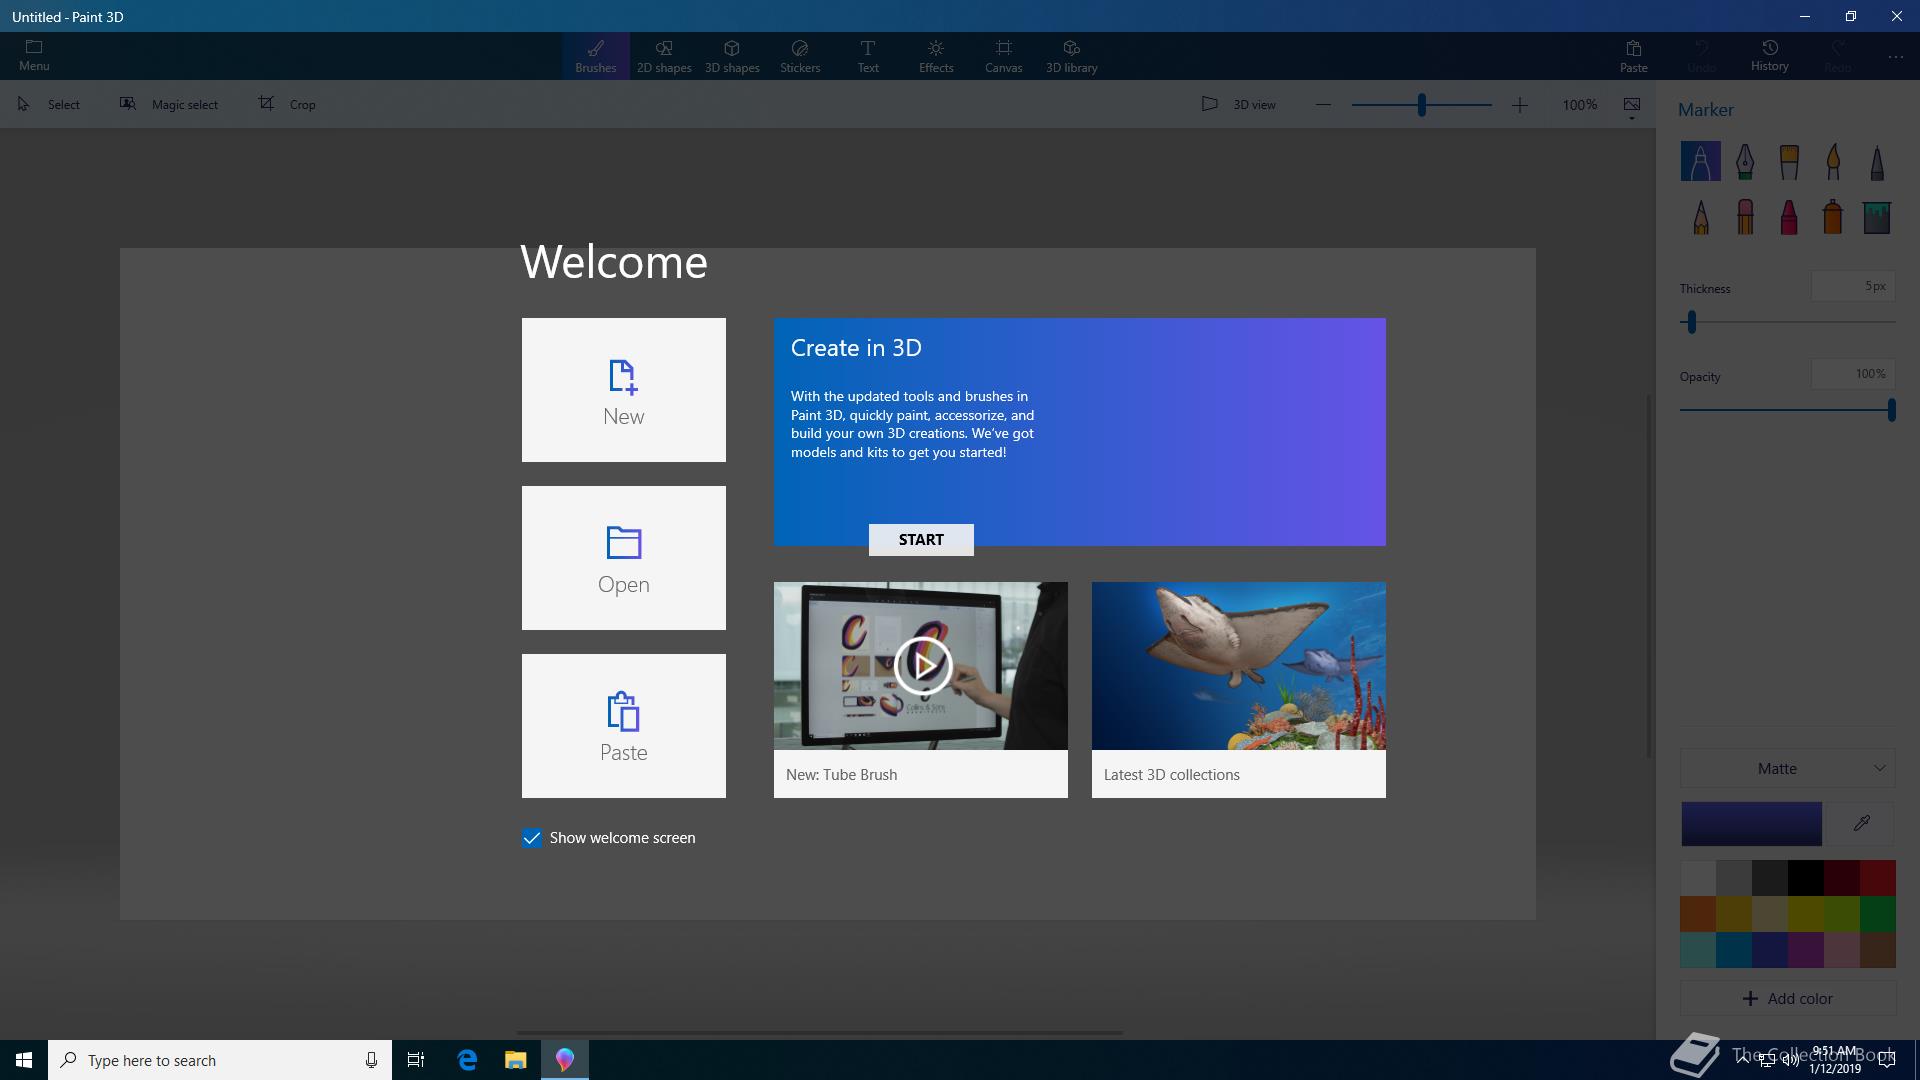The width and height of the screenshot is (1920, 1080).
Task: Click the Paint 3D taskbar icon
Action: [x=565, y=1060]
